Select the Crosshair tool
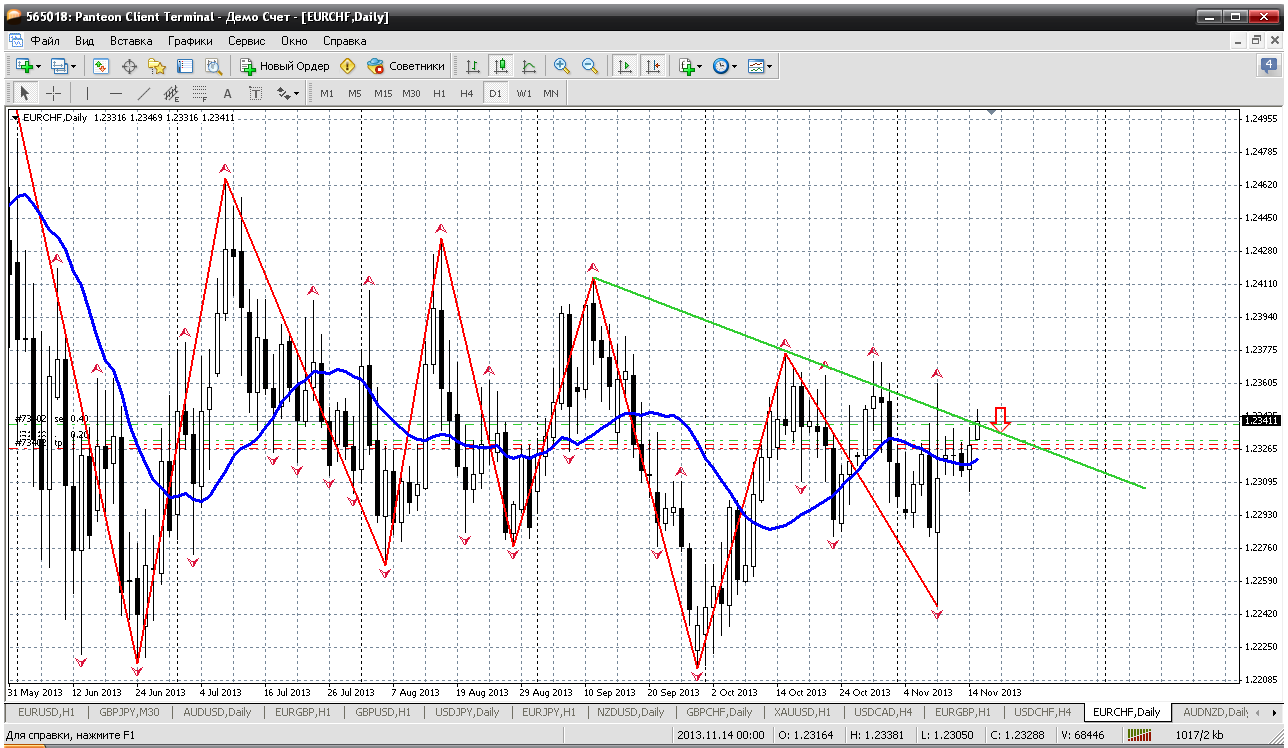The image size is (1288, 748). point(53,93)
